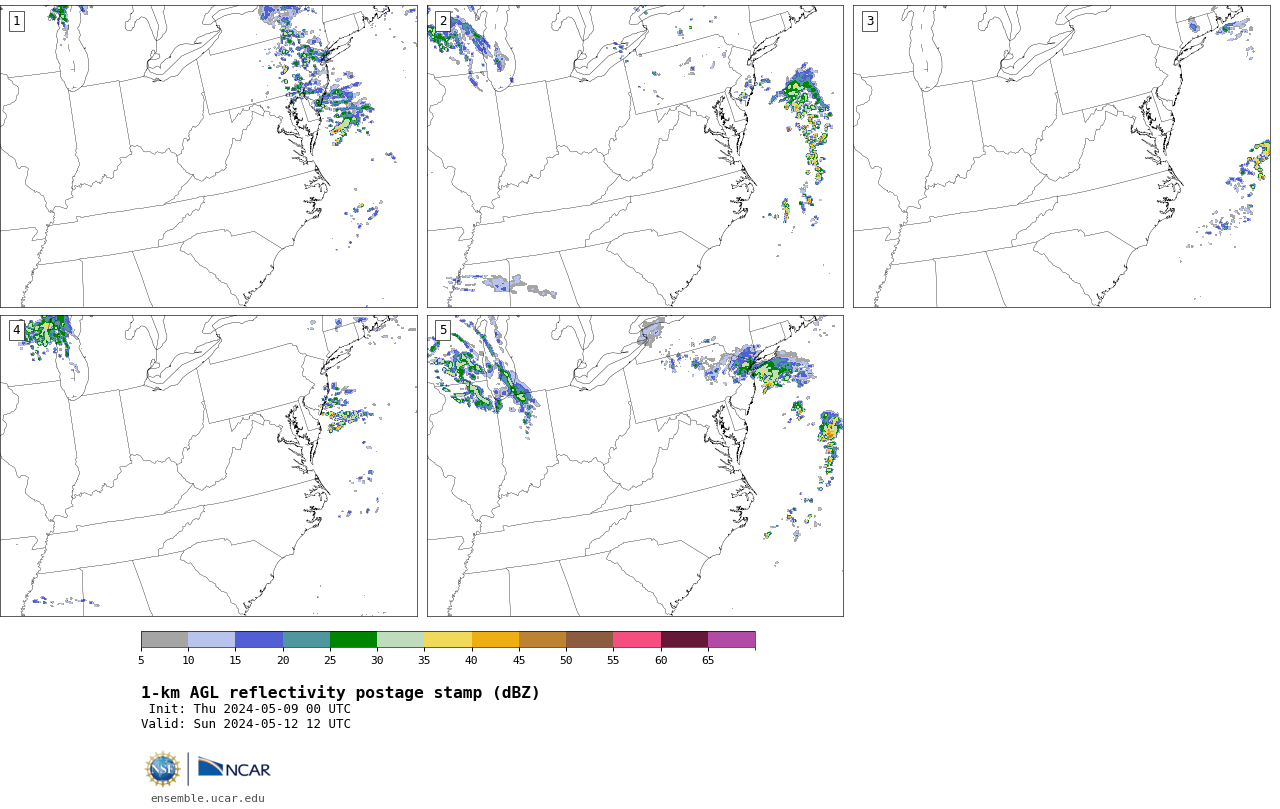Open ensemble member 1 reflectivity map
The image size is (1280, 809).
click(x=208, y=156)
